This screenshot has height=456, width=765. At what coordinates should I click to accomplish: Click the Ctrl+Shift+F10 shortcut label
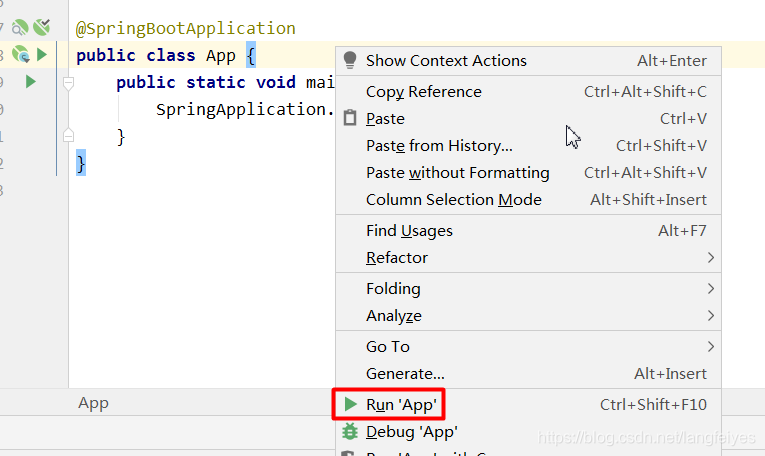(x=653, y=404)
